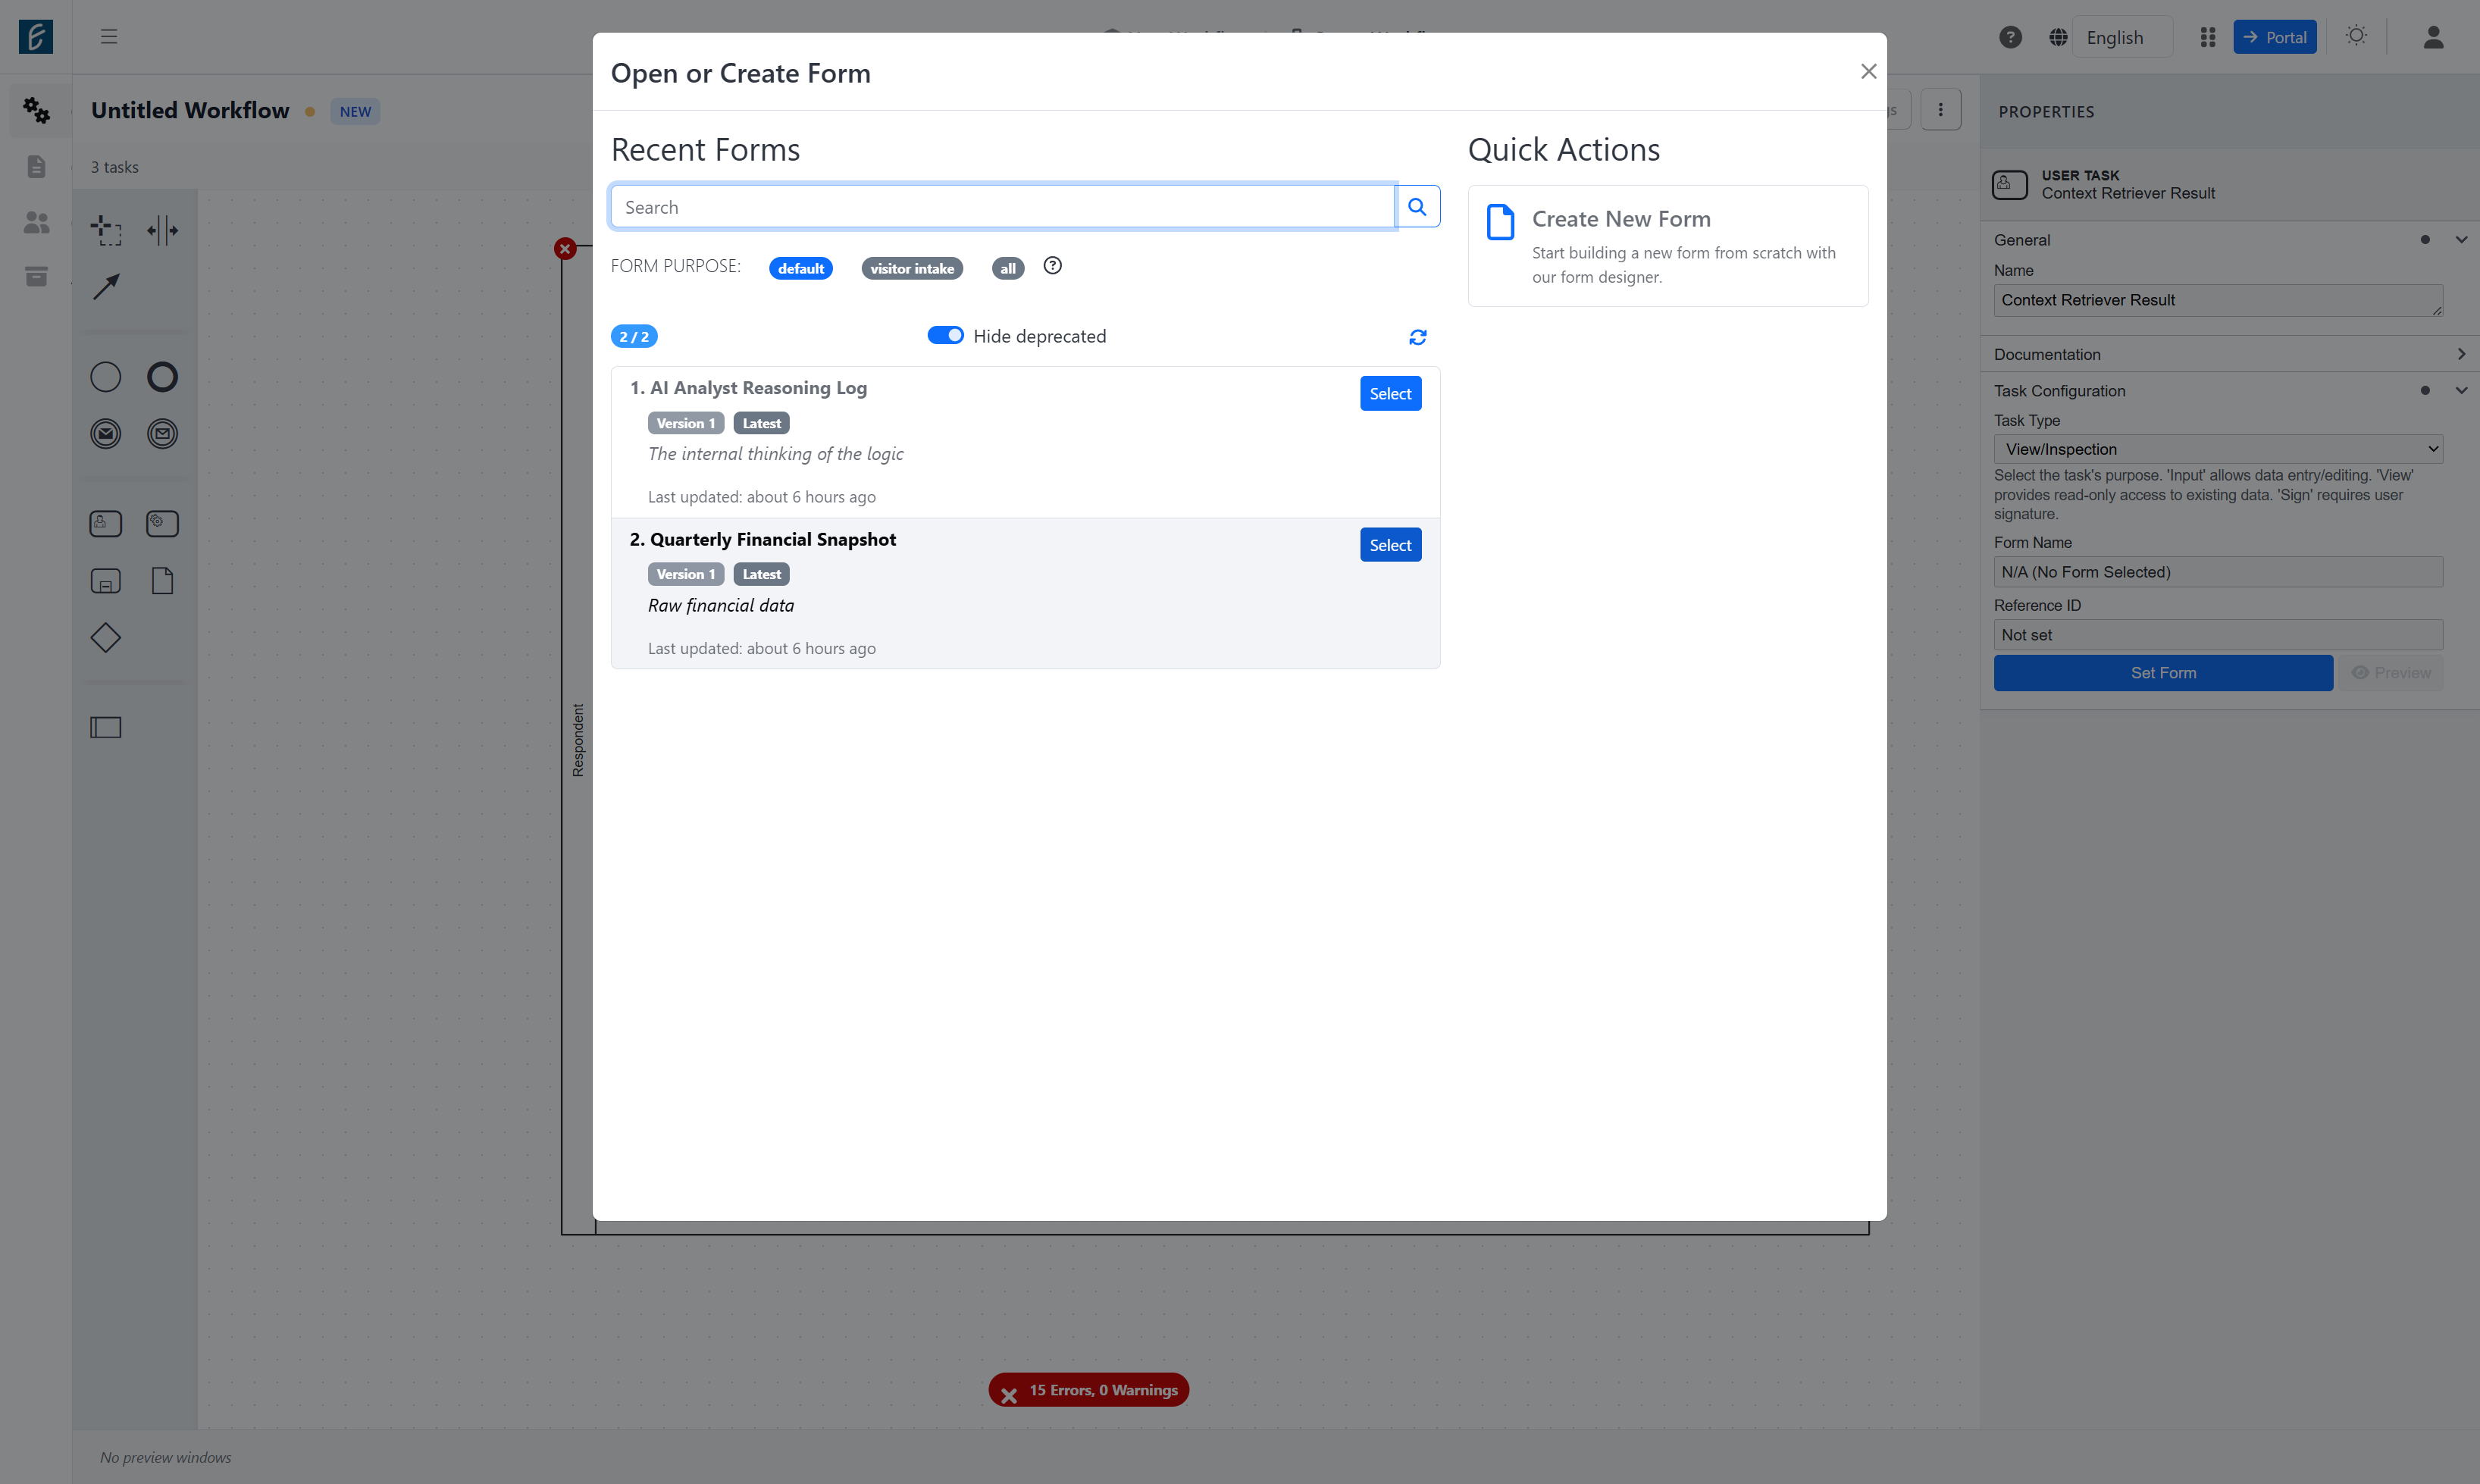Select the Quarterly Financial Snapshot form
Image resolution: width=2480 pixels, height=1484 pixels.
tap(1390, 545)
